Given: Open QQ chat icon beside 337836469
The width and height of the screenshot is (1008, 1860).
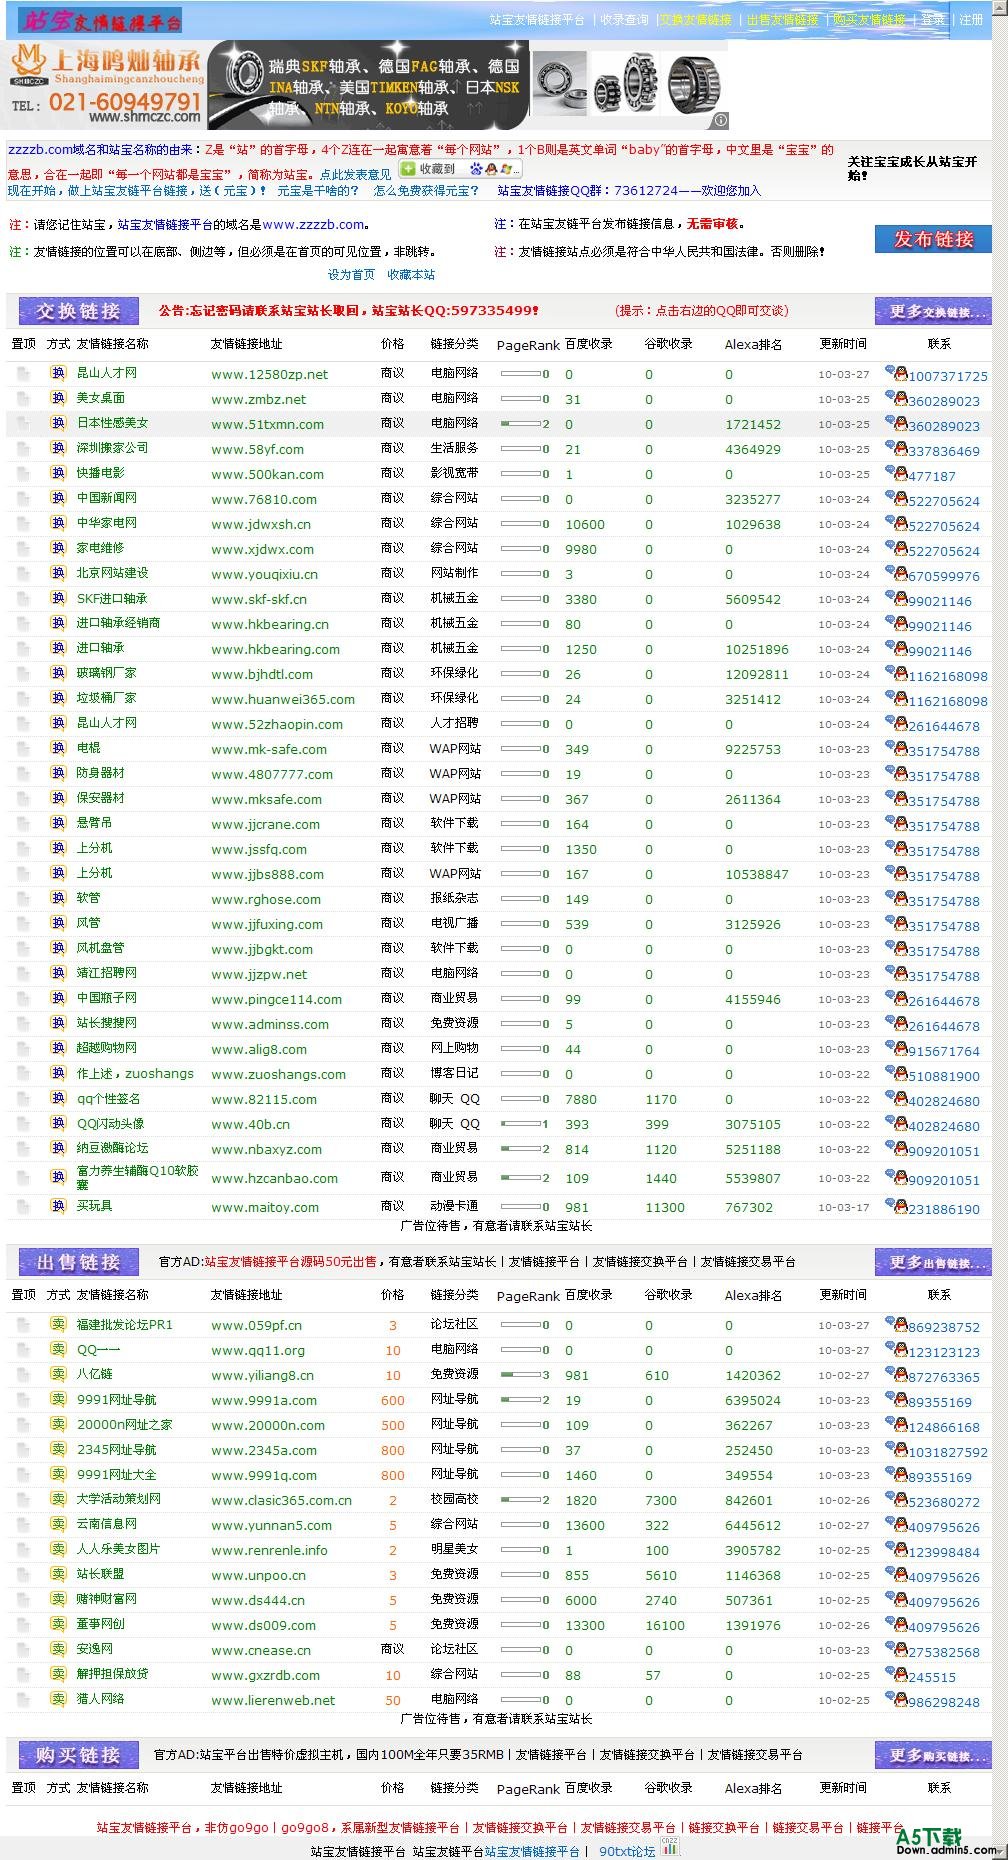Looking at the screenshot, I should point(896,448).
